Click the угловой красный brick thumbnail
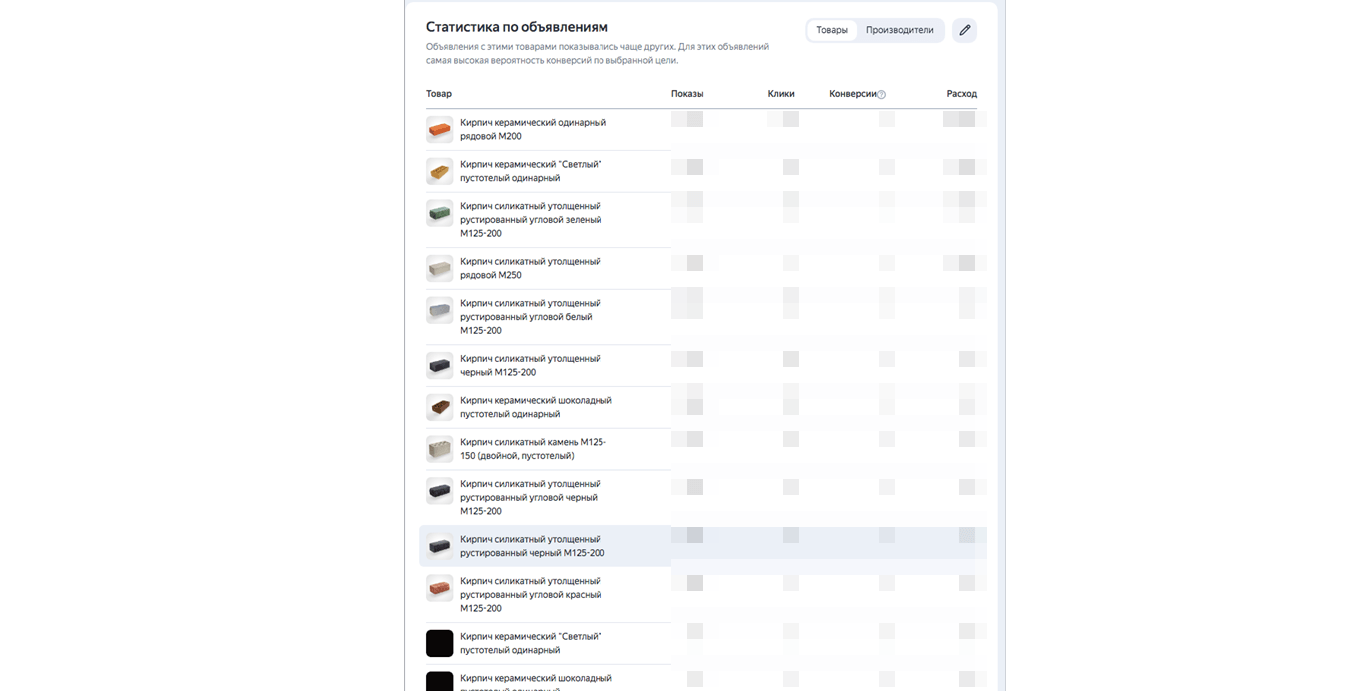The height and width of the screenshot is (692, 1366). pos(439,588)
